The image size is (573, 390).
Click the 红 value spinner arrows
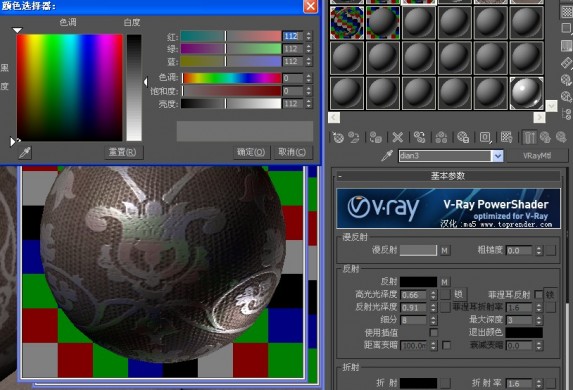click(x=309, y=36)
